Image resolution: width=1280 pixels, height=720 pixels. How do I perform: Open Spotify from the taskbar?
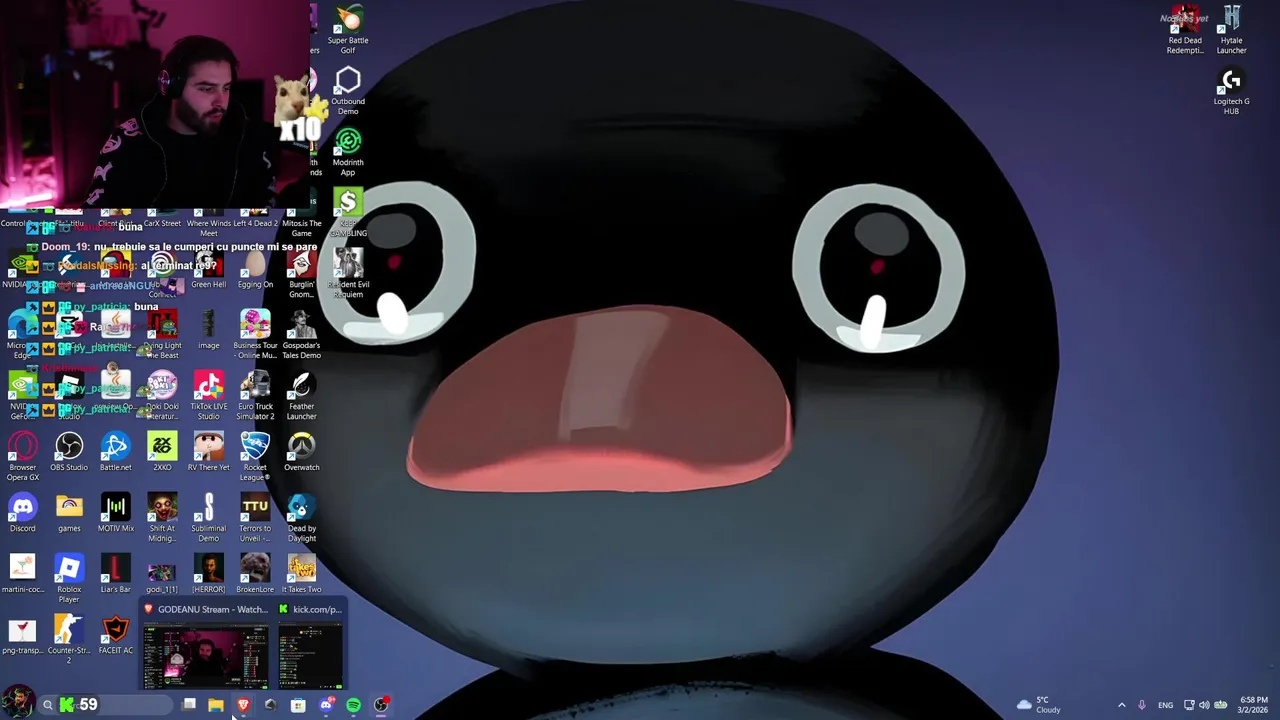353,705
